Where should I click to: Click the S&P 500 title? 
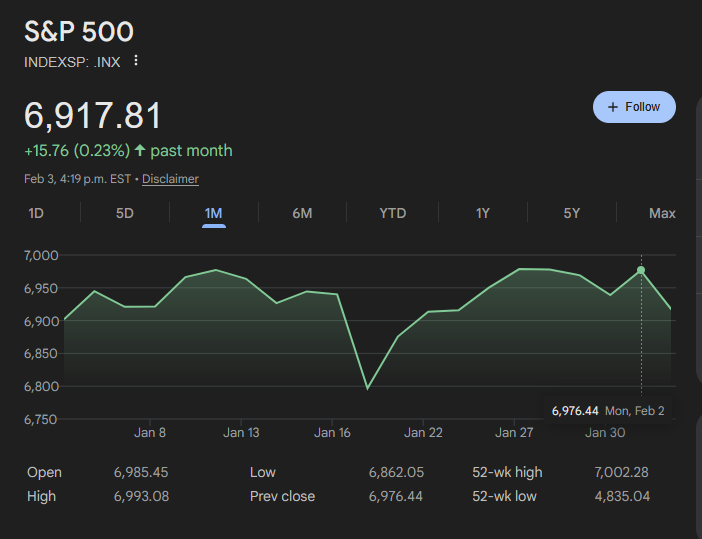click(x=79, y=32)
